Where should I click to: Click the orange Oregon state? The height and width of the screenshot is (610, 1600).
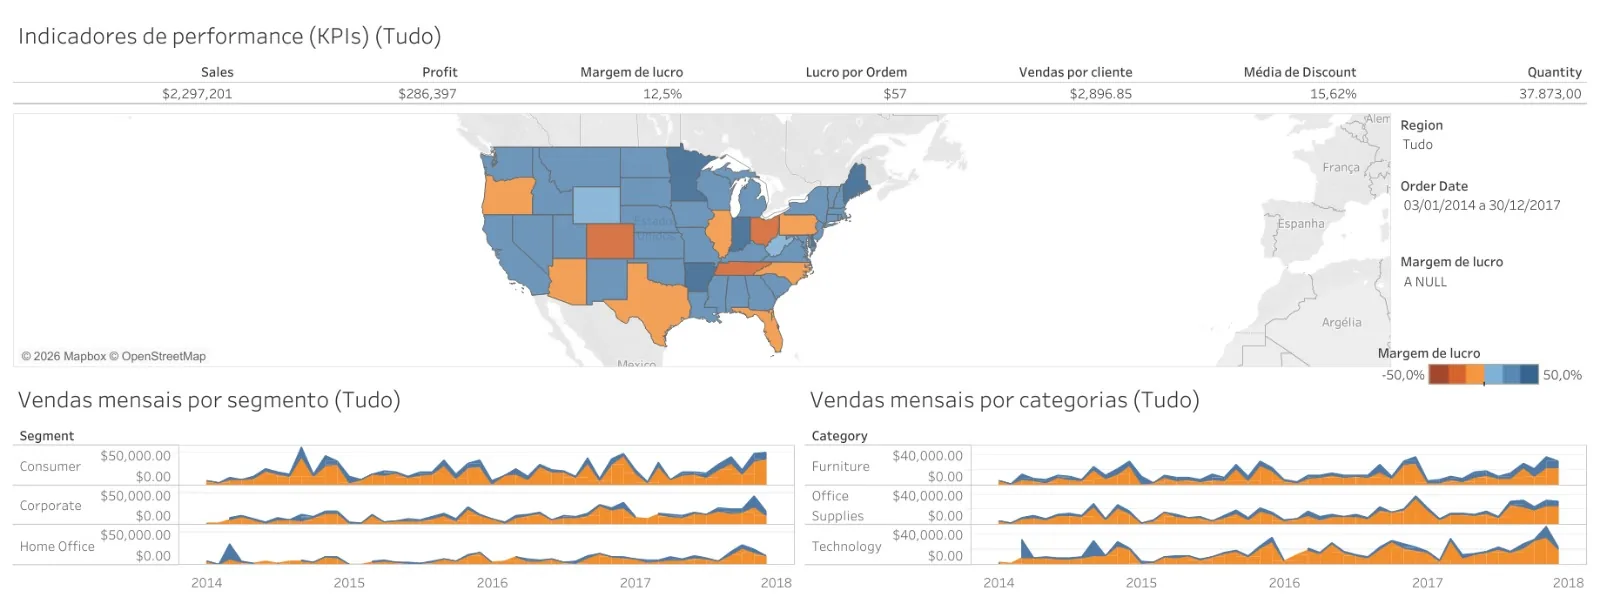[x=506, y=196]
